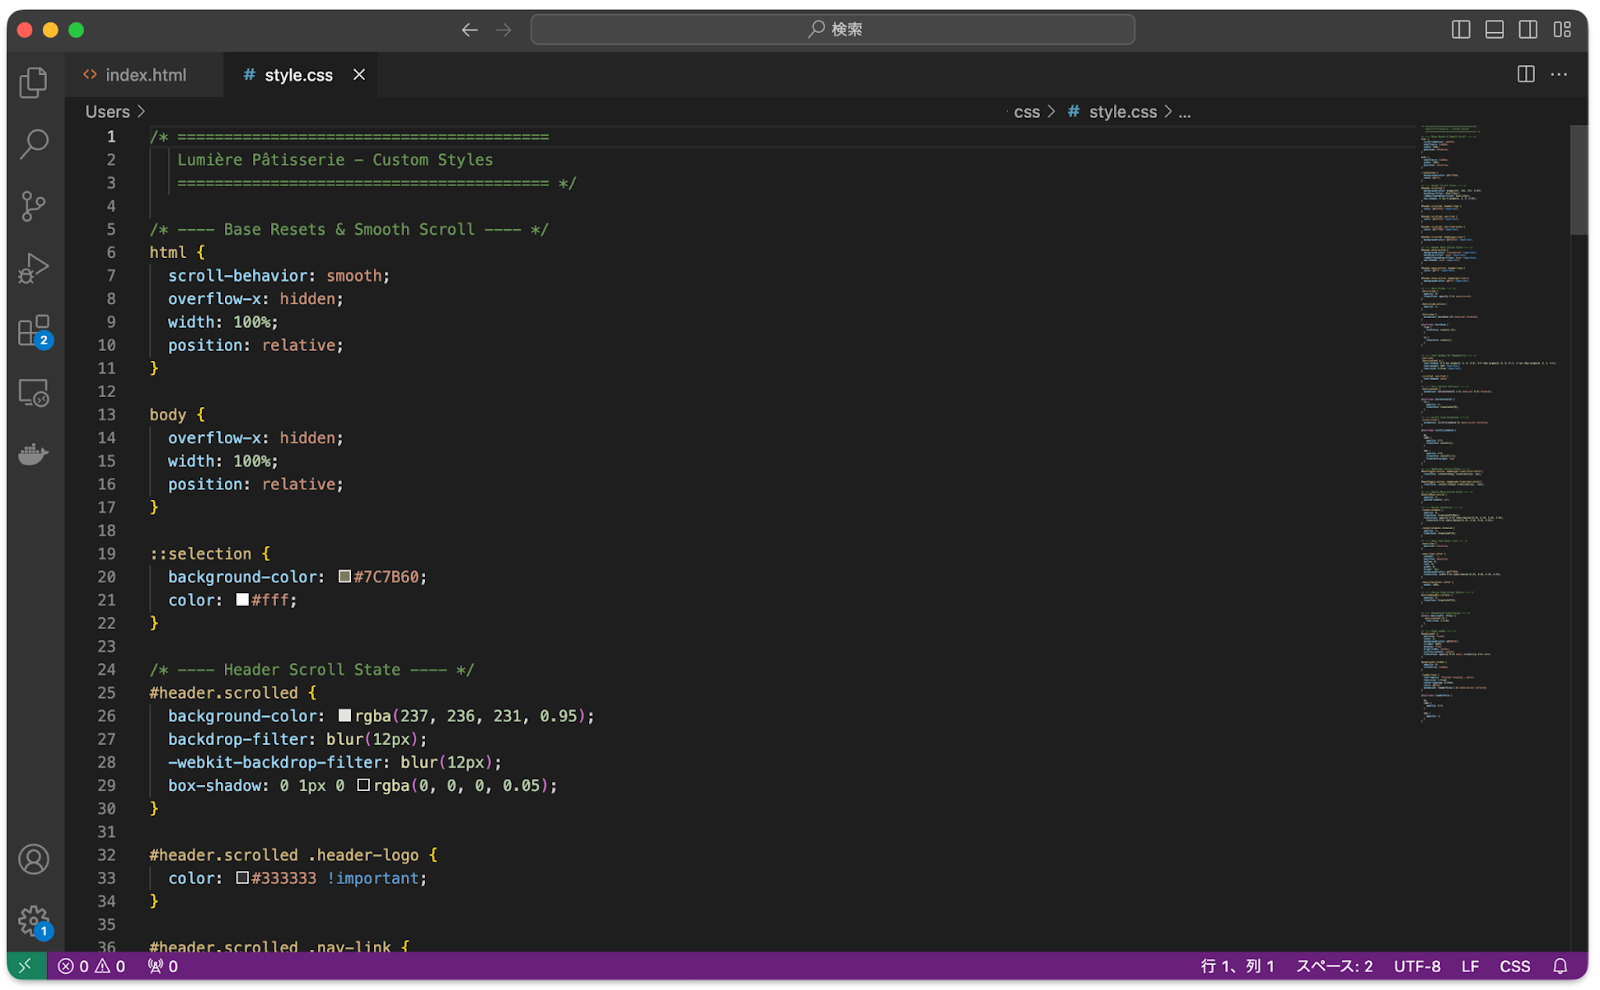Open the editor's more actions menu
The image size is (1600, 990).
click(x=1558, y=74)
